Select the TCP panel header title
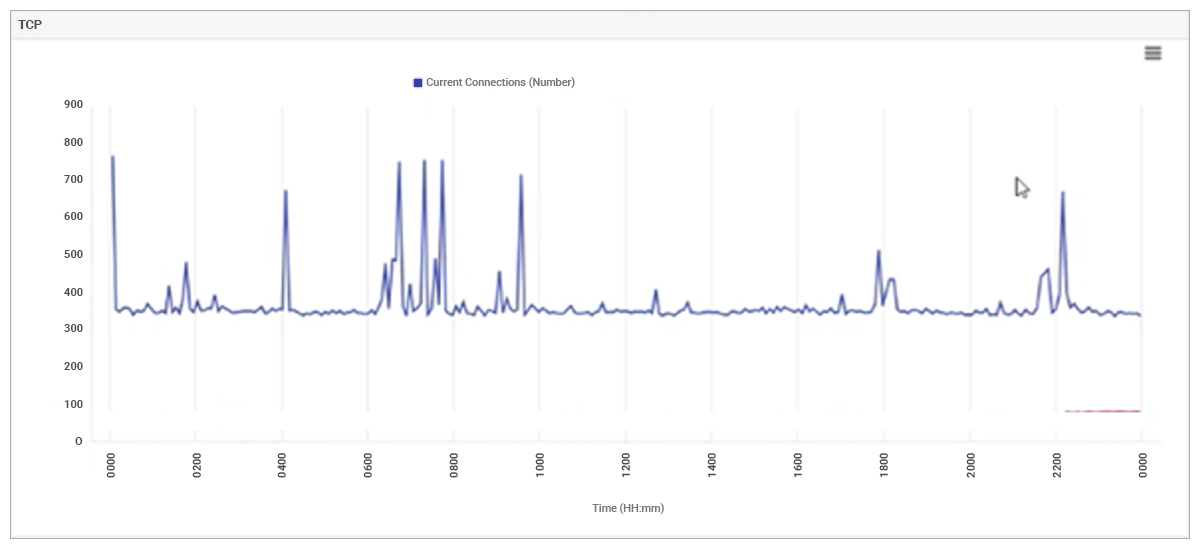Screen dimensions: 1200x549 point(30,24)
